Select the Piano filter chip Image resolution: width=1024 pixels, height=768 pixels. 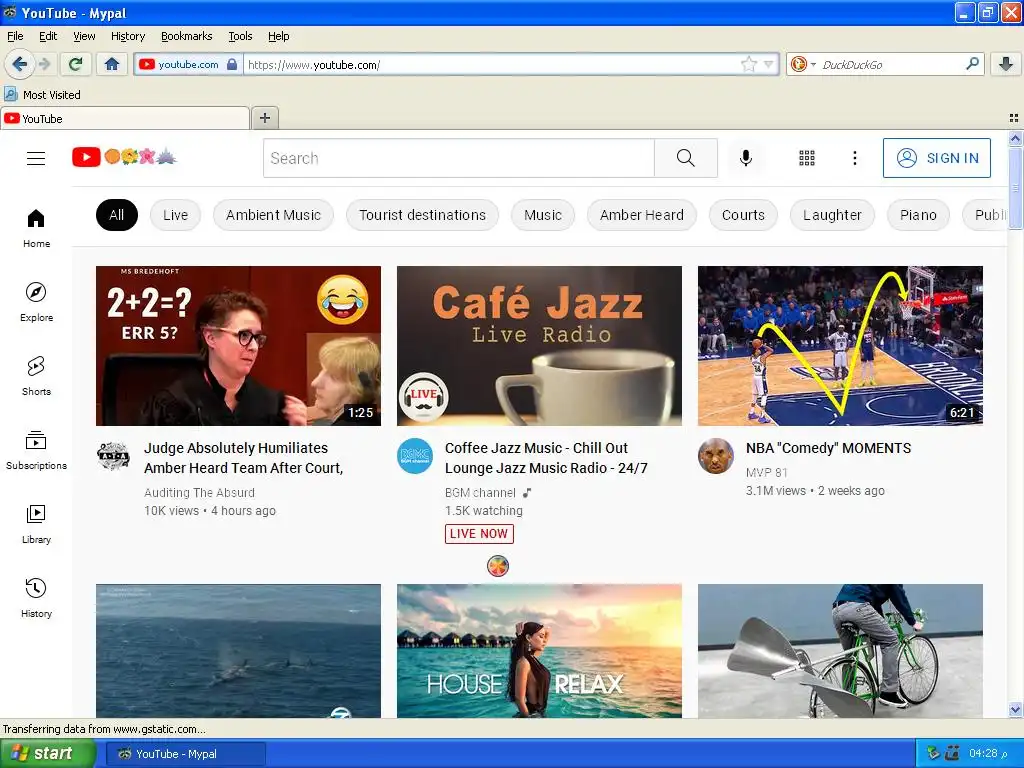(x=918, y=215)
